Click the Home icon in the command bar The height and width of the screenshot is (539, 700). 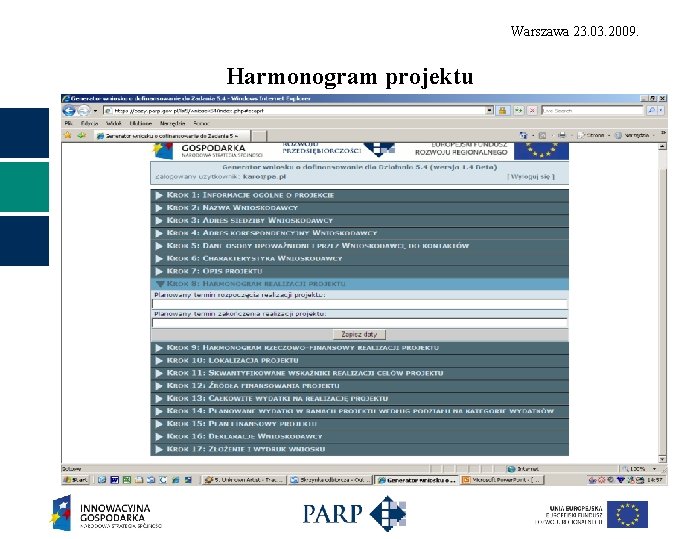point(523,135)
